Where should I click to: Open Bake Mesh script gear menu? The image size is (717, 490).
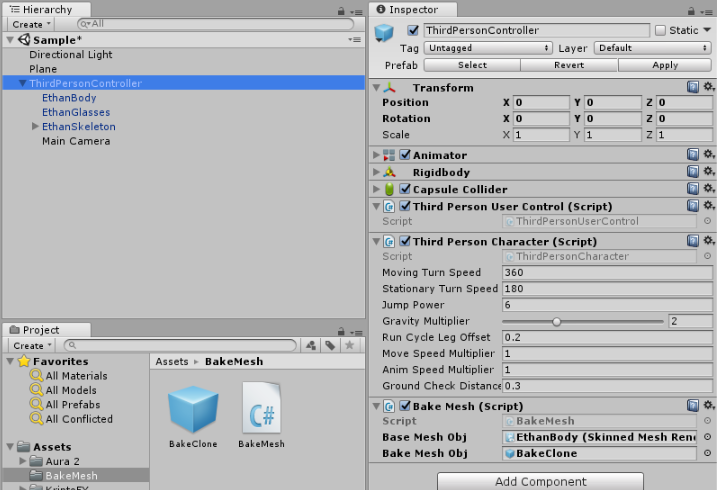(708, 405)
